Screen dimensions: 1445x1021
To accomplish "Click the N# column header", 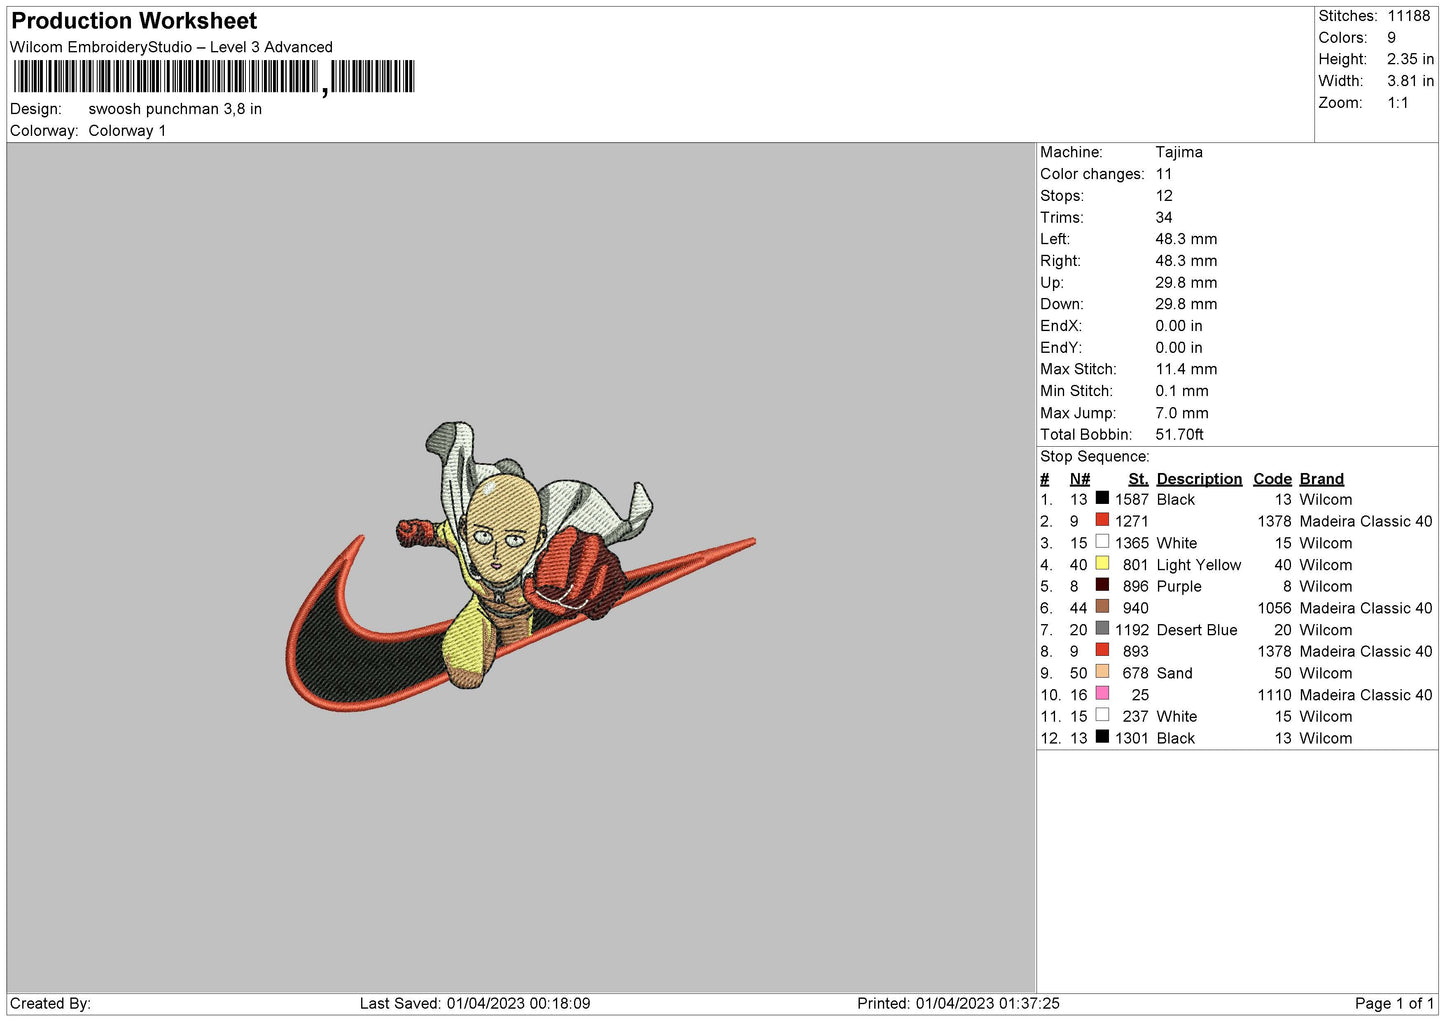I will click(1079, 479).
